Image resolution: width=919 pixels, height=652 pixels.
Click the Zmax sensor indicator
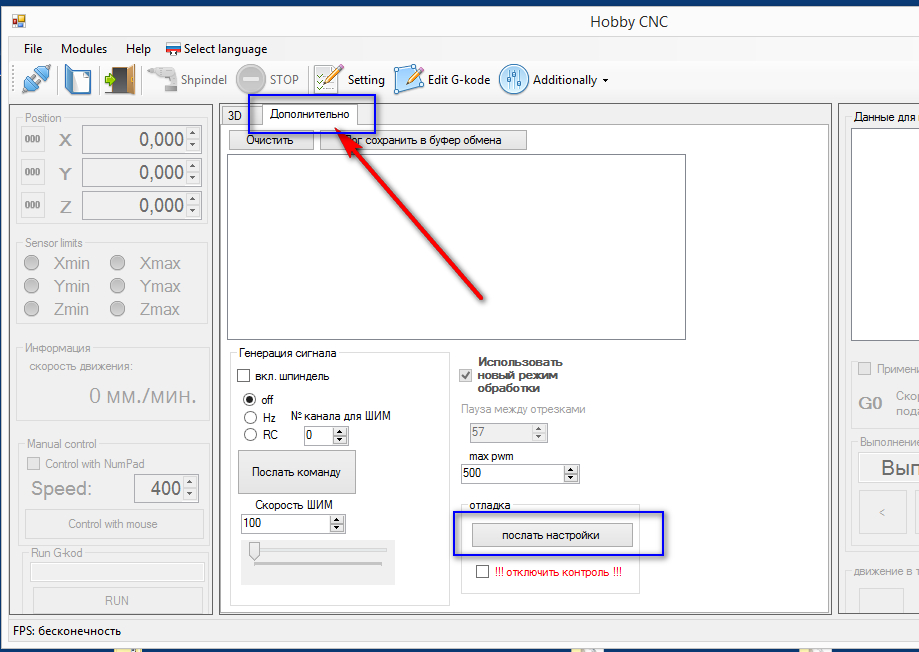(x=118, y=308)
